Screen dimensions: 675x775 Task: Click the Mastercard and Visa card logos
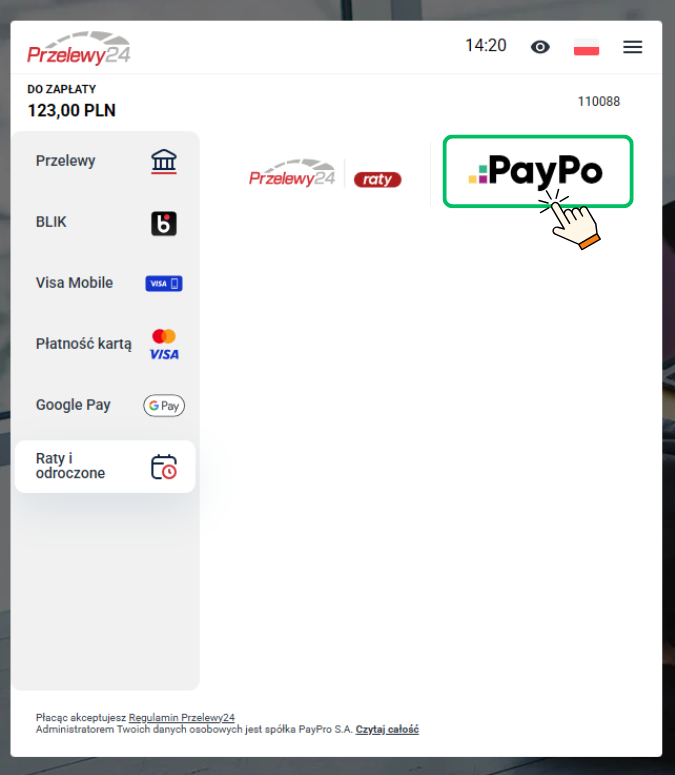tap(164, 344)
